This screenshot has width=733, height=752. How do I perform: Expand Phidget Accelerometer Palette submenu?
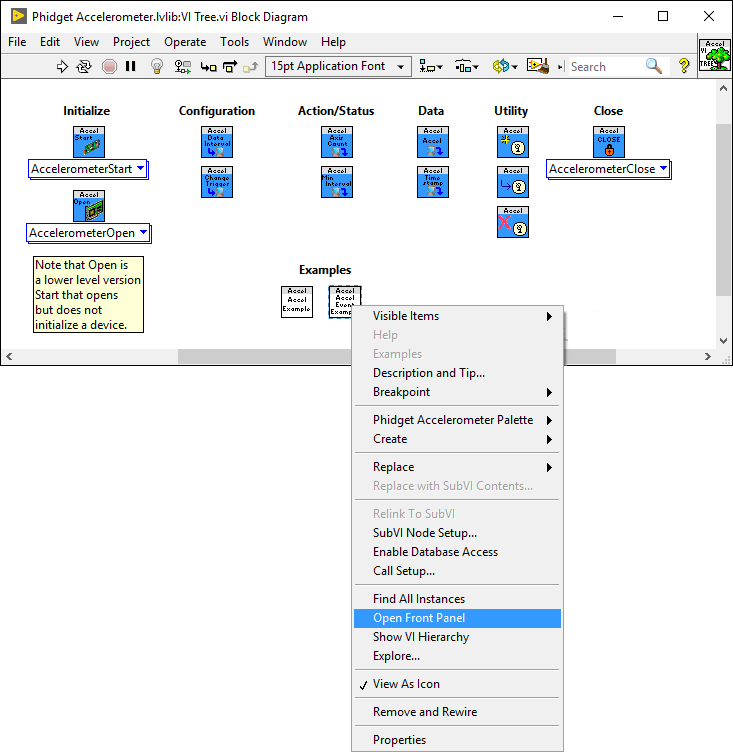tap(457, 420)
